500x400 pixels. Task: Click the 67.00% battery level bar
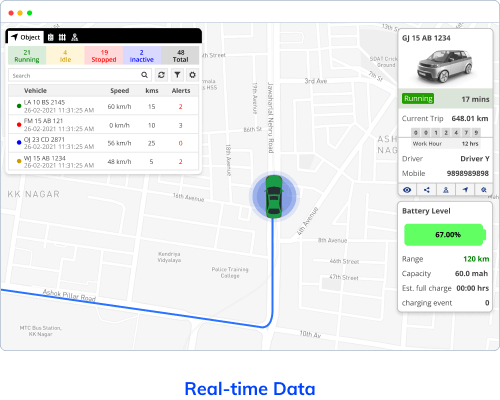pos(445,235)
